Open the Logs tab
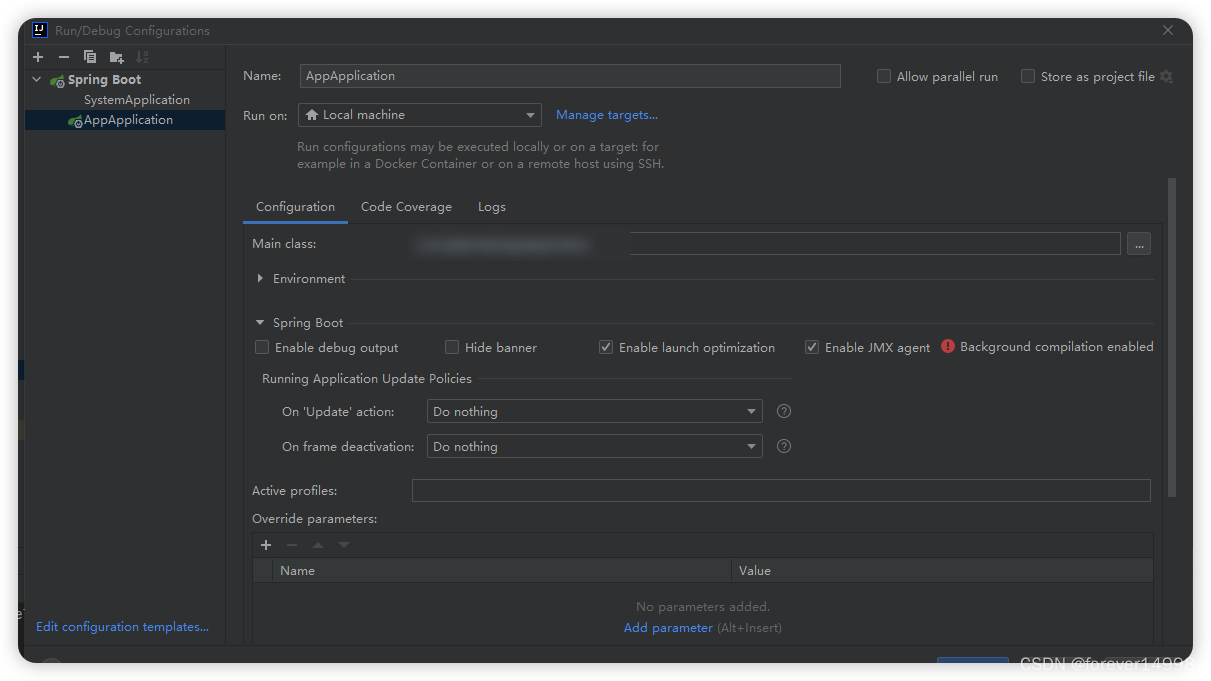 pyautogui.click(x=492, y=207)
